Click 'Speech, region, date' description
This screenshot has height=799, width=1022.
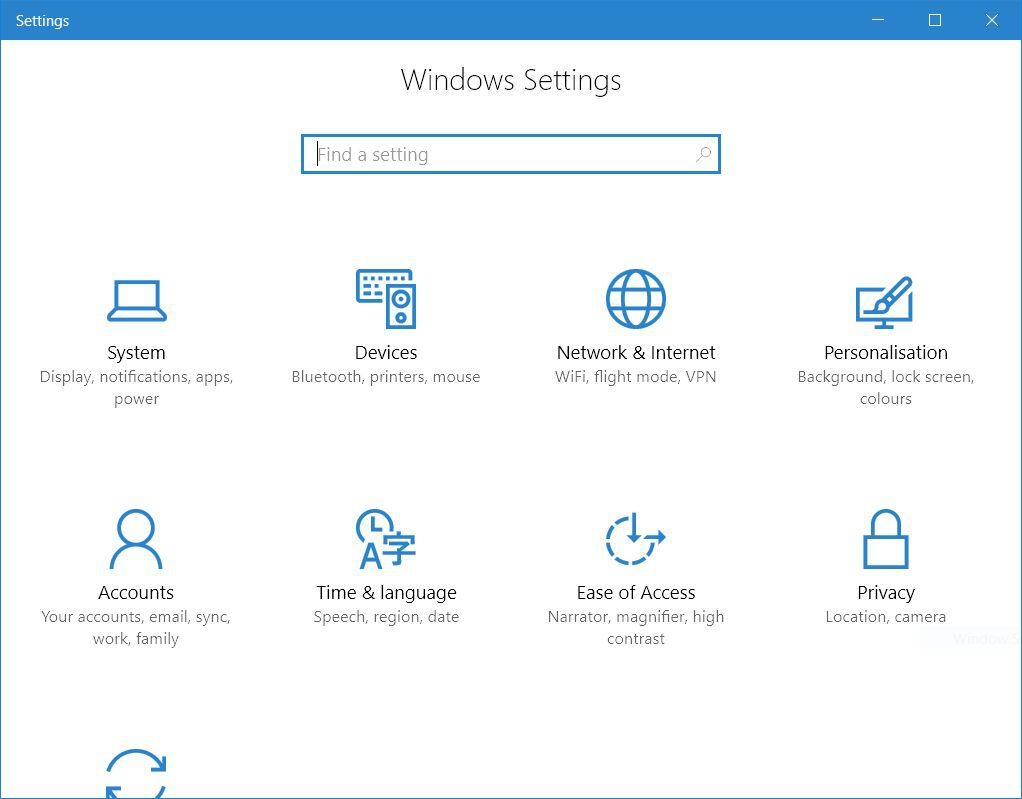click(x=387, y=617)
